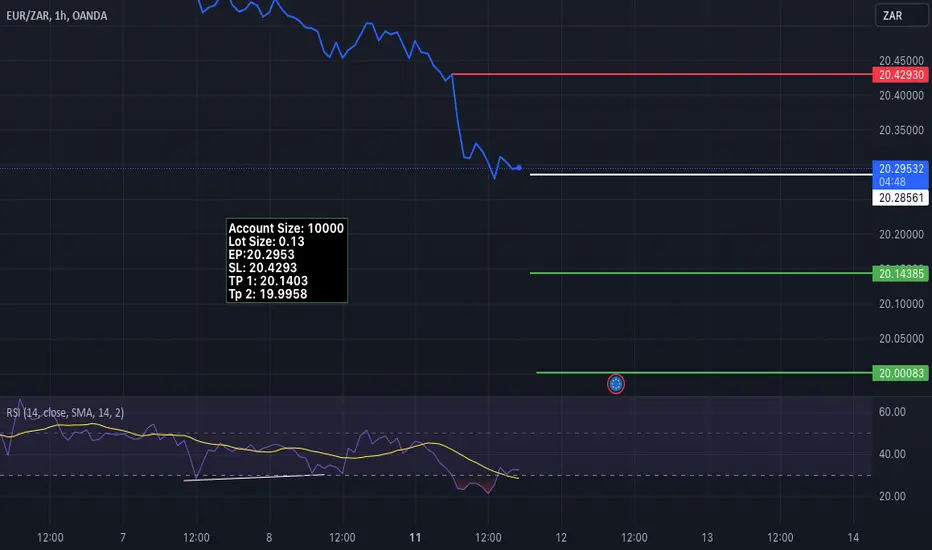Click the date 8 on time axis
932x550 pixels.
[269, 538]
